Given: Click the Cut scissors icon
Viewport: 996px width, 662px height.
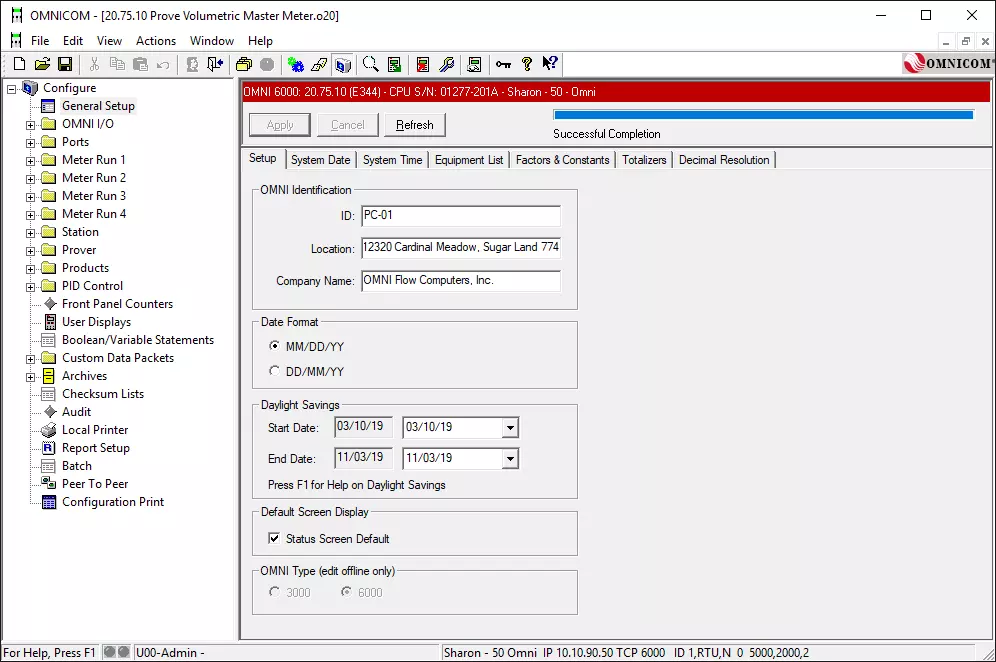Looking at the screenshot, I should 94,64.
